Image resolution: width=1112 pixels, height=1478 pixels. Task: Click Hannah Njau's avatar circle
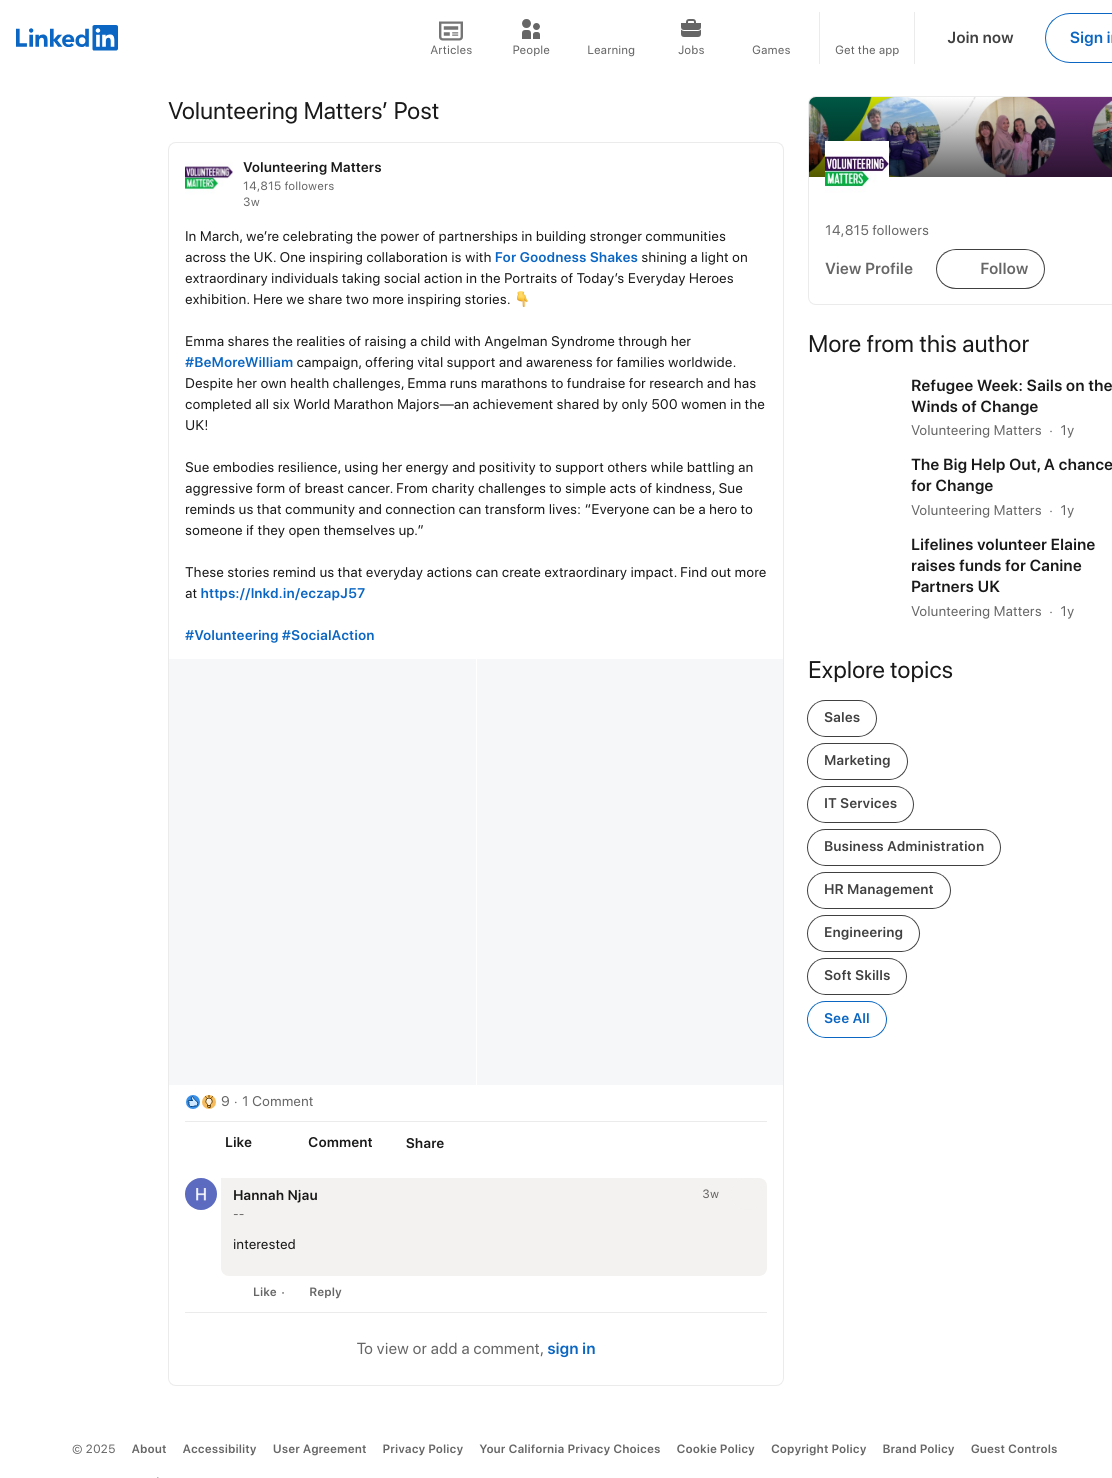pos(201,1194)
